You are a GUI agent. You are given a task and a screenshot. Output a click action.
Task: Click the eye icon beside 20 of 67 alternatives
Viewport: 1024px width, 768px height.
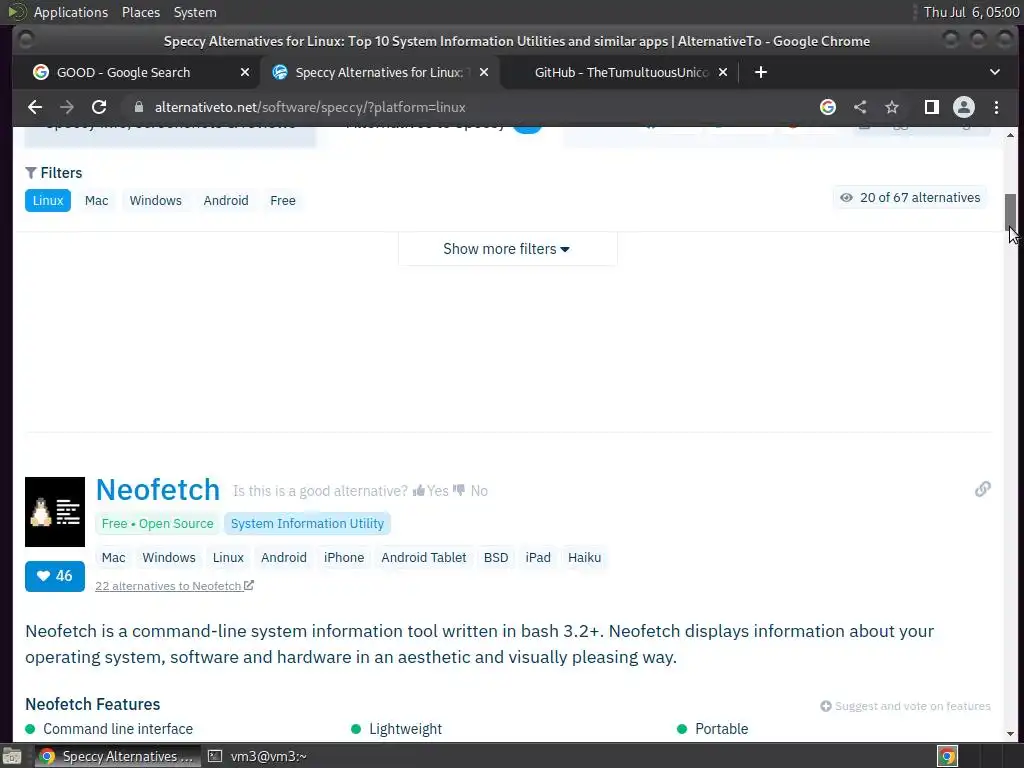[x=846, y=198]
